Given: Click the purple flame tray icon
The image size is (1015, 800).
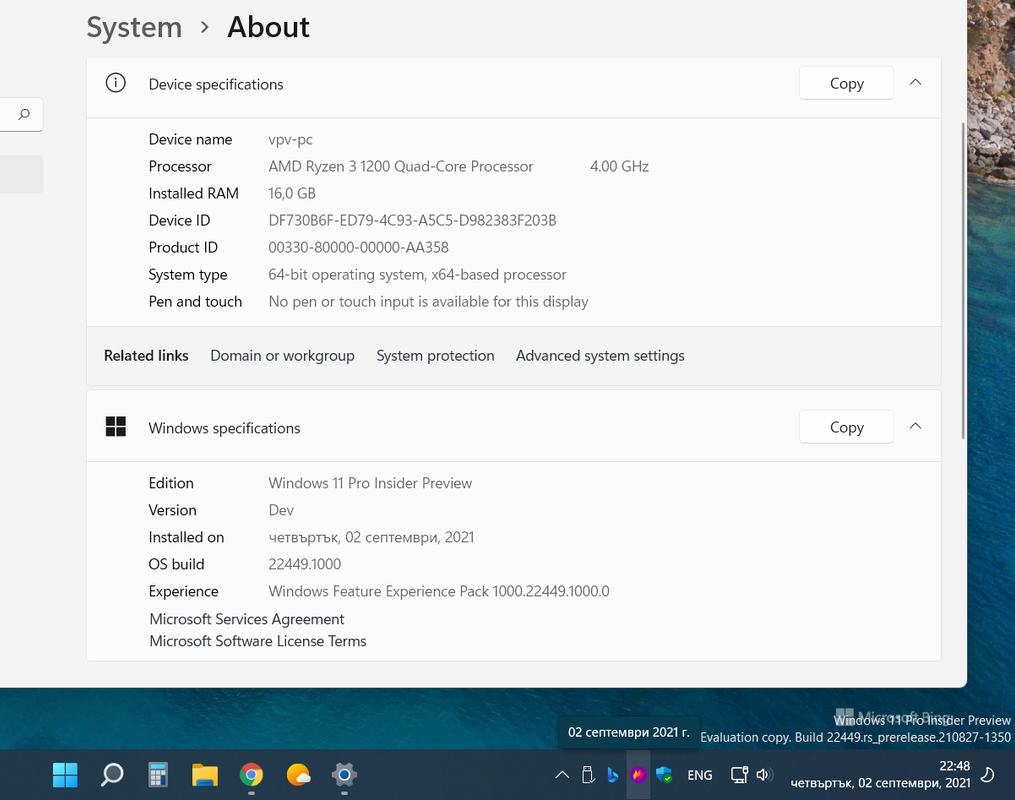Looking at the screenshot, I should pos(638,775).
